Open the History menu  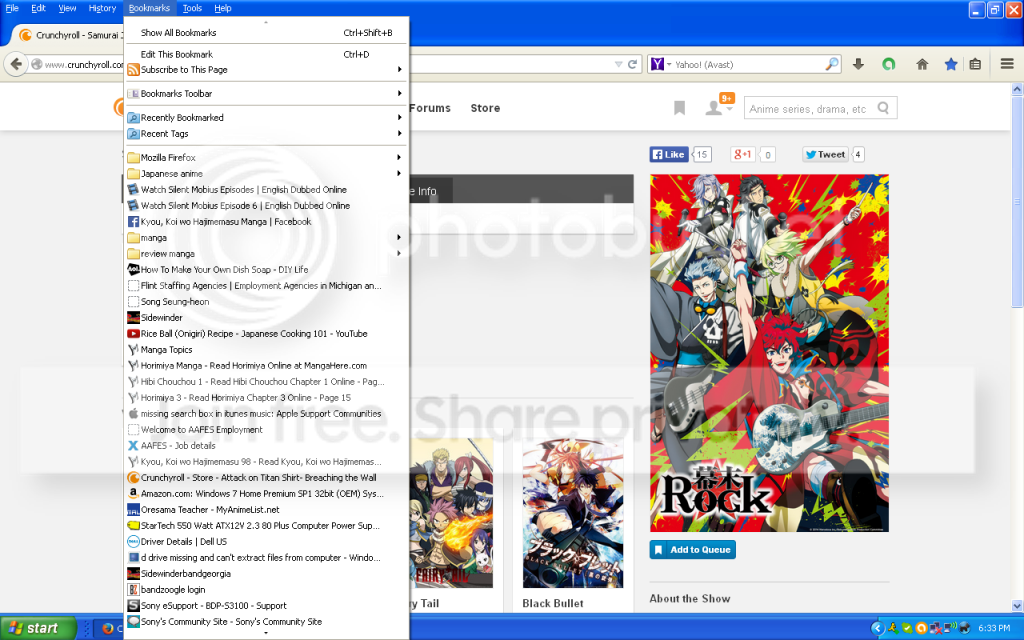coord(102,8)
